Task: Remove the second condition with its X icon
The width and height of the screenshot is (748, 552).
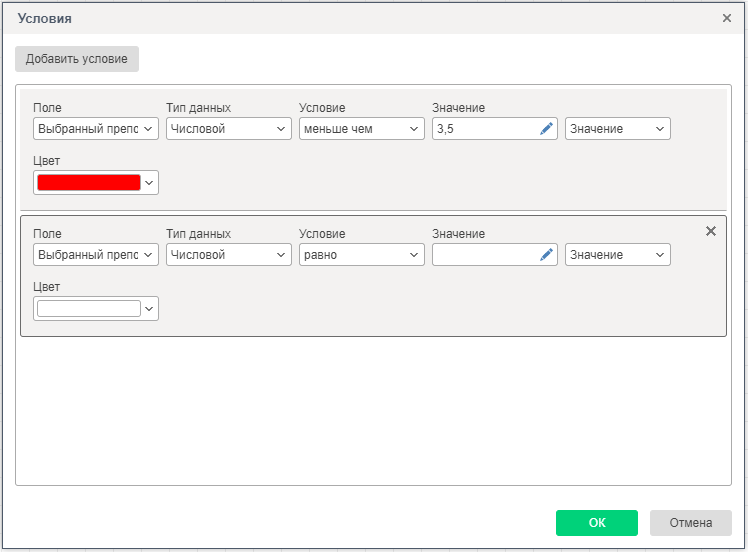Action: click(x=711, y=231)
